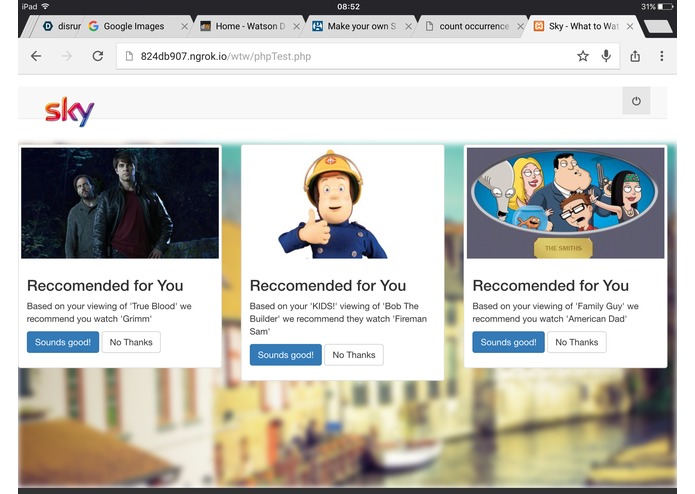Click the page icon in the address bar
The image size is (695, 494).
tap(129, 56)
